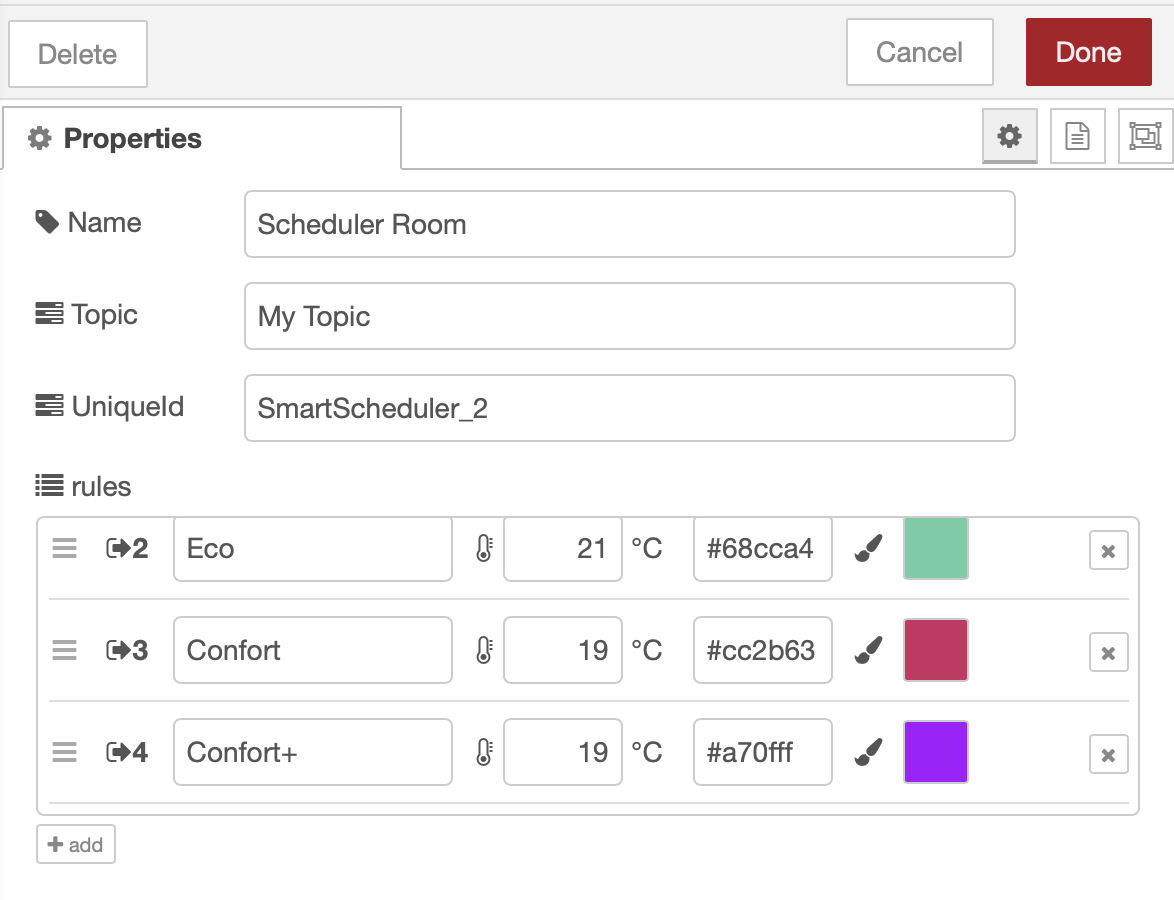Image resolution: width=1174 pixels, height=900 pixels.
Task: Click the paintbrush icon for Eco rule
Action: pos(868,548)
